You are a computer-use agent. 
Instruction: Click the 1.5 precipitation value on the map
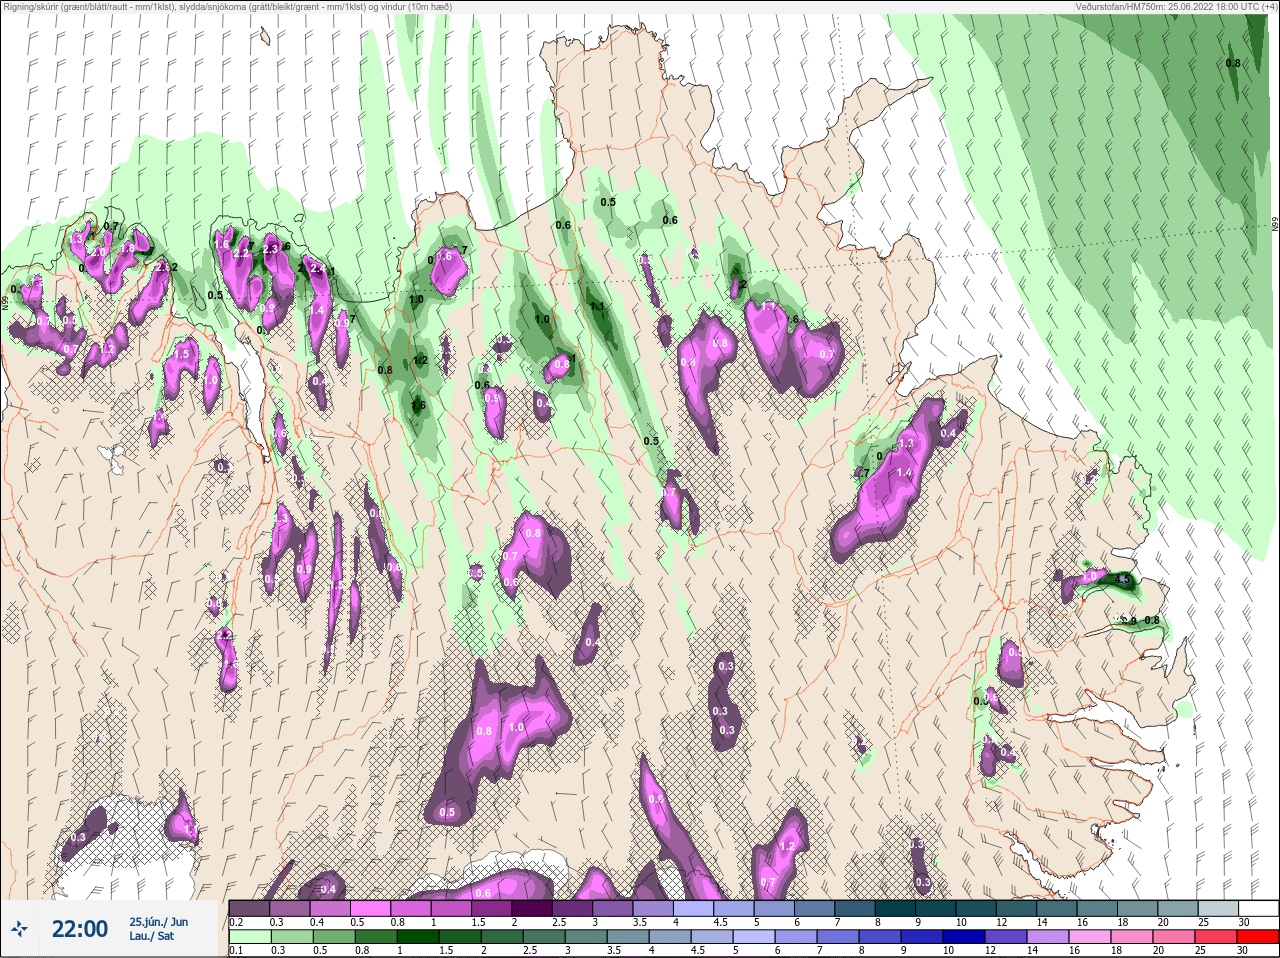click(x=182, y=354)
